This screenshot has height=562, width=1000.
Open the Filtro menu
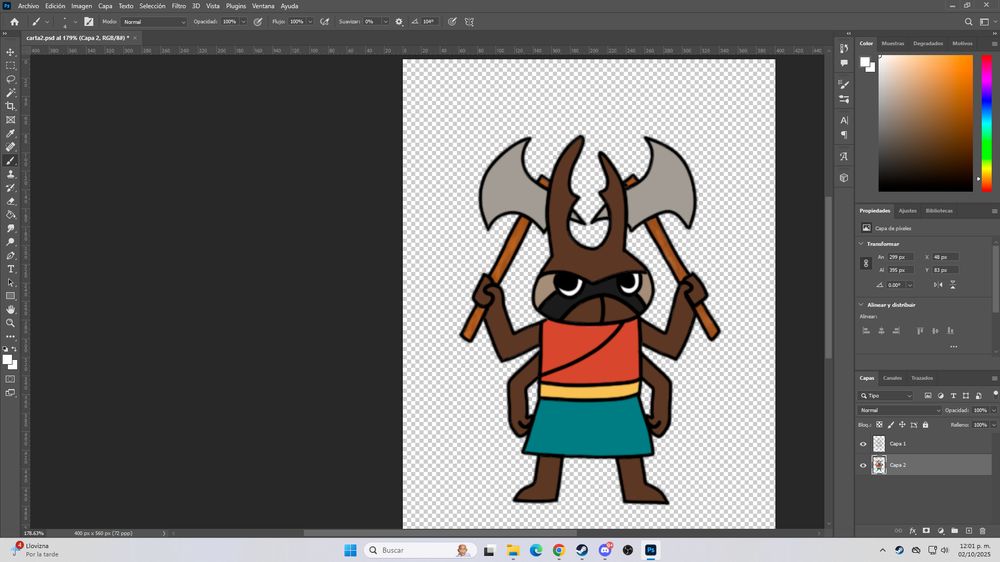tap(178, 6)
